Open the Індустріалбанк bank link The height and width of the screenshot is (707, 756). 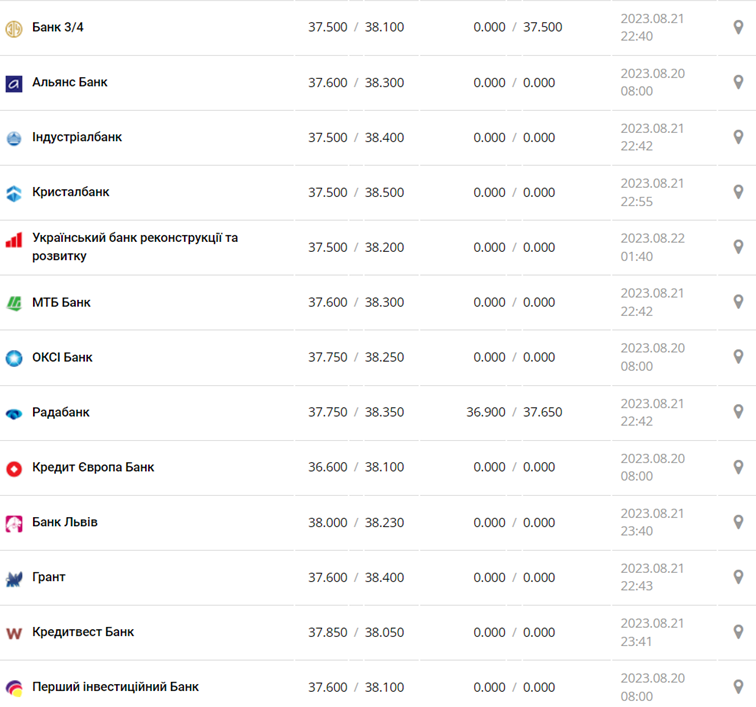tap(77, 137)
